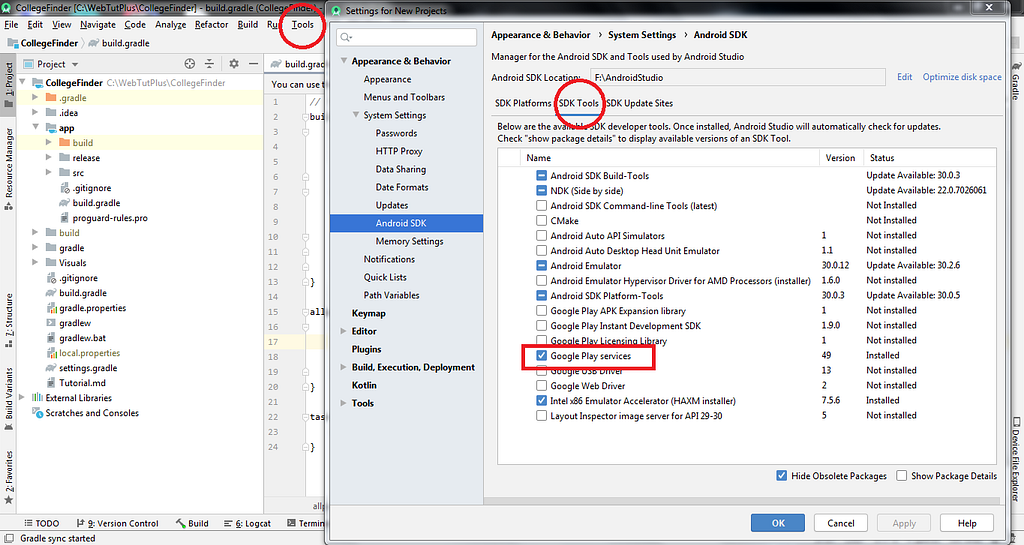The width and height of the screenshot is (1024, 545).
Task: Open the Analyze menu
Action: (x=170, y=25)
